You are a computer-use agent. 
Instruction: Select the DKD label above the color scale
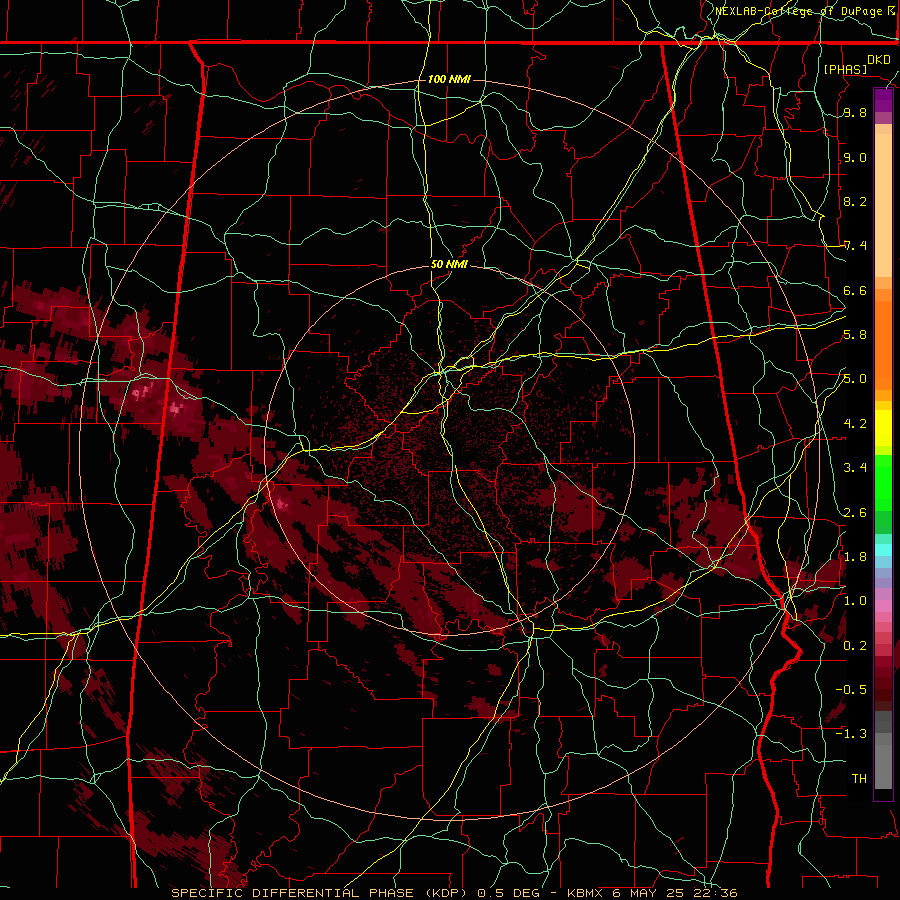(879, 59)
